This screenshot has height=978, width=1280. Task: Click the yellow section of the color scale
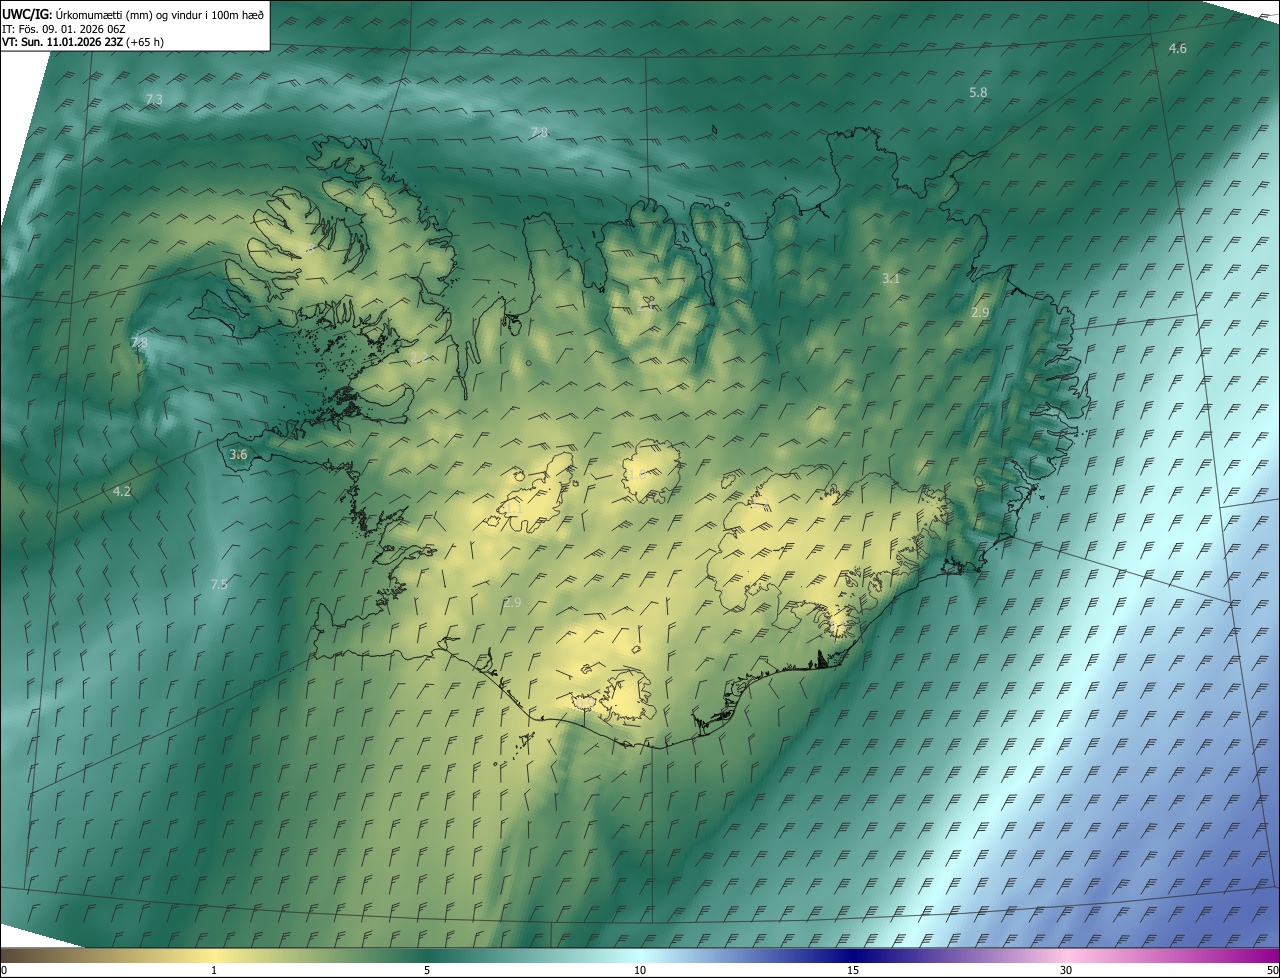coord(214,955)
